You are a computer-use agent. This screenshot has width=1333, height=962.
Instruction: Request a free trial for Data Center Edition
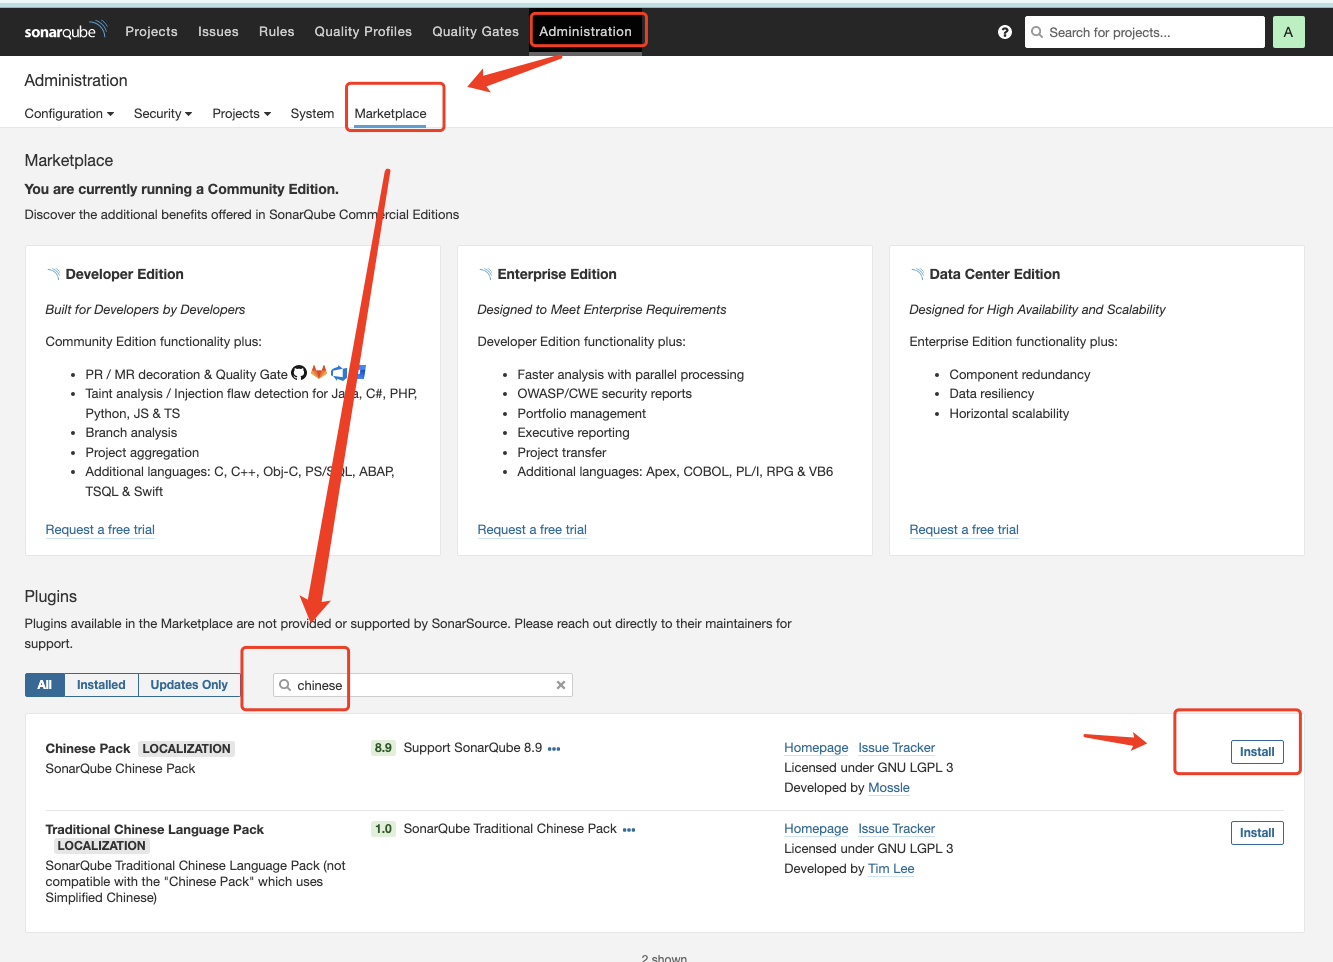click(964, 529)
